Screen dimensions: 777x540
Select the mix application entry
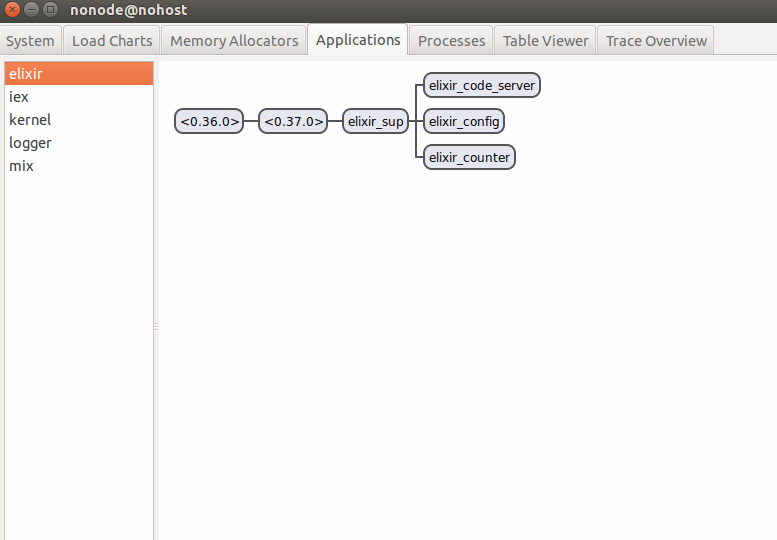pos(79,165)
